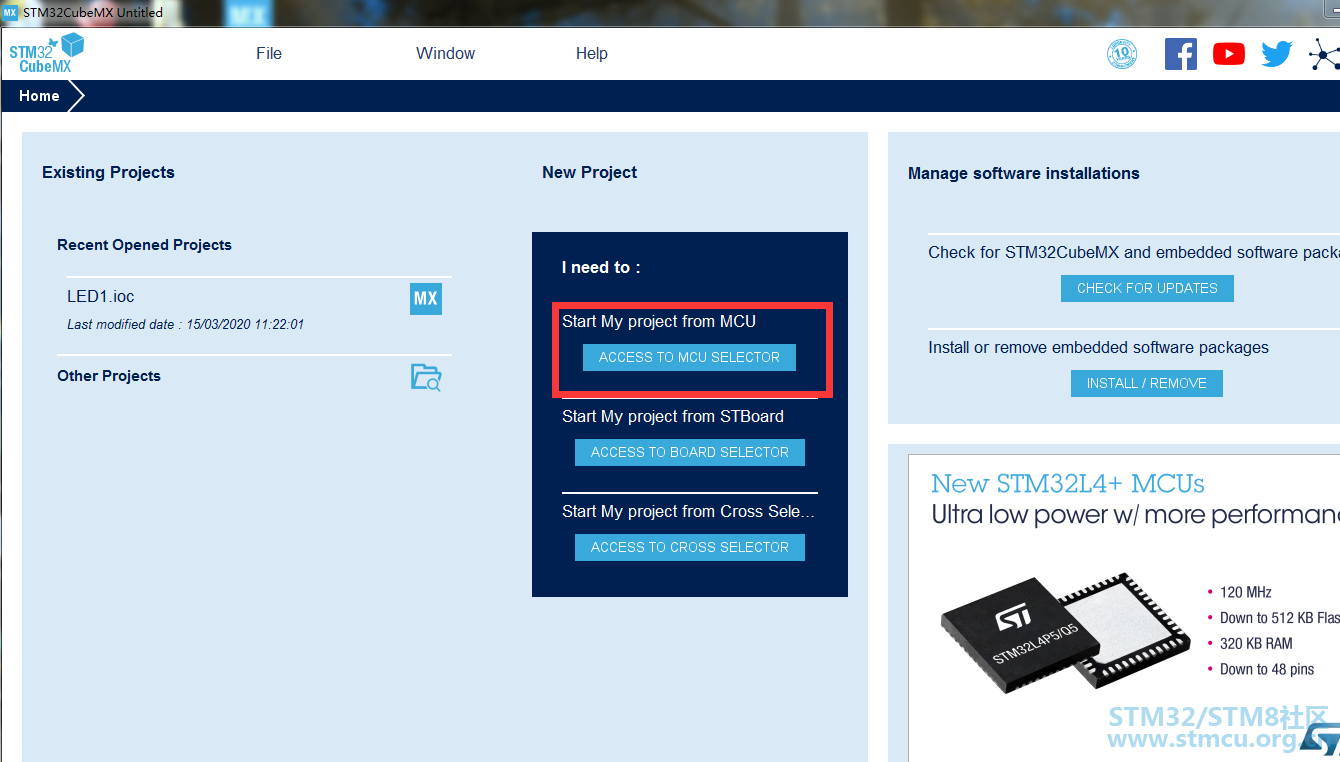Click ACCESS TO MCU SELECTOR button
Viewport: 1340px width, 762px height.
[x=690, y=357]
